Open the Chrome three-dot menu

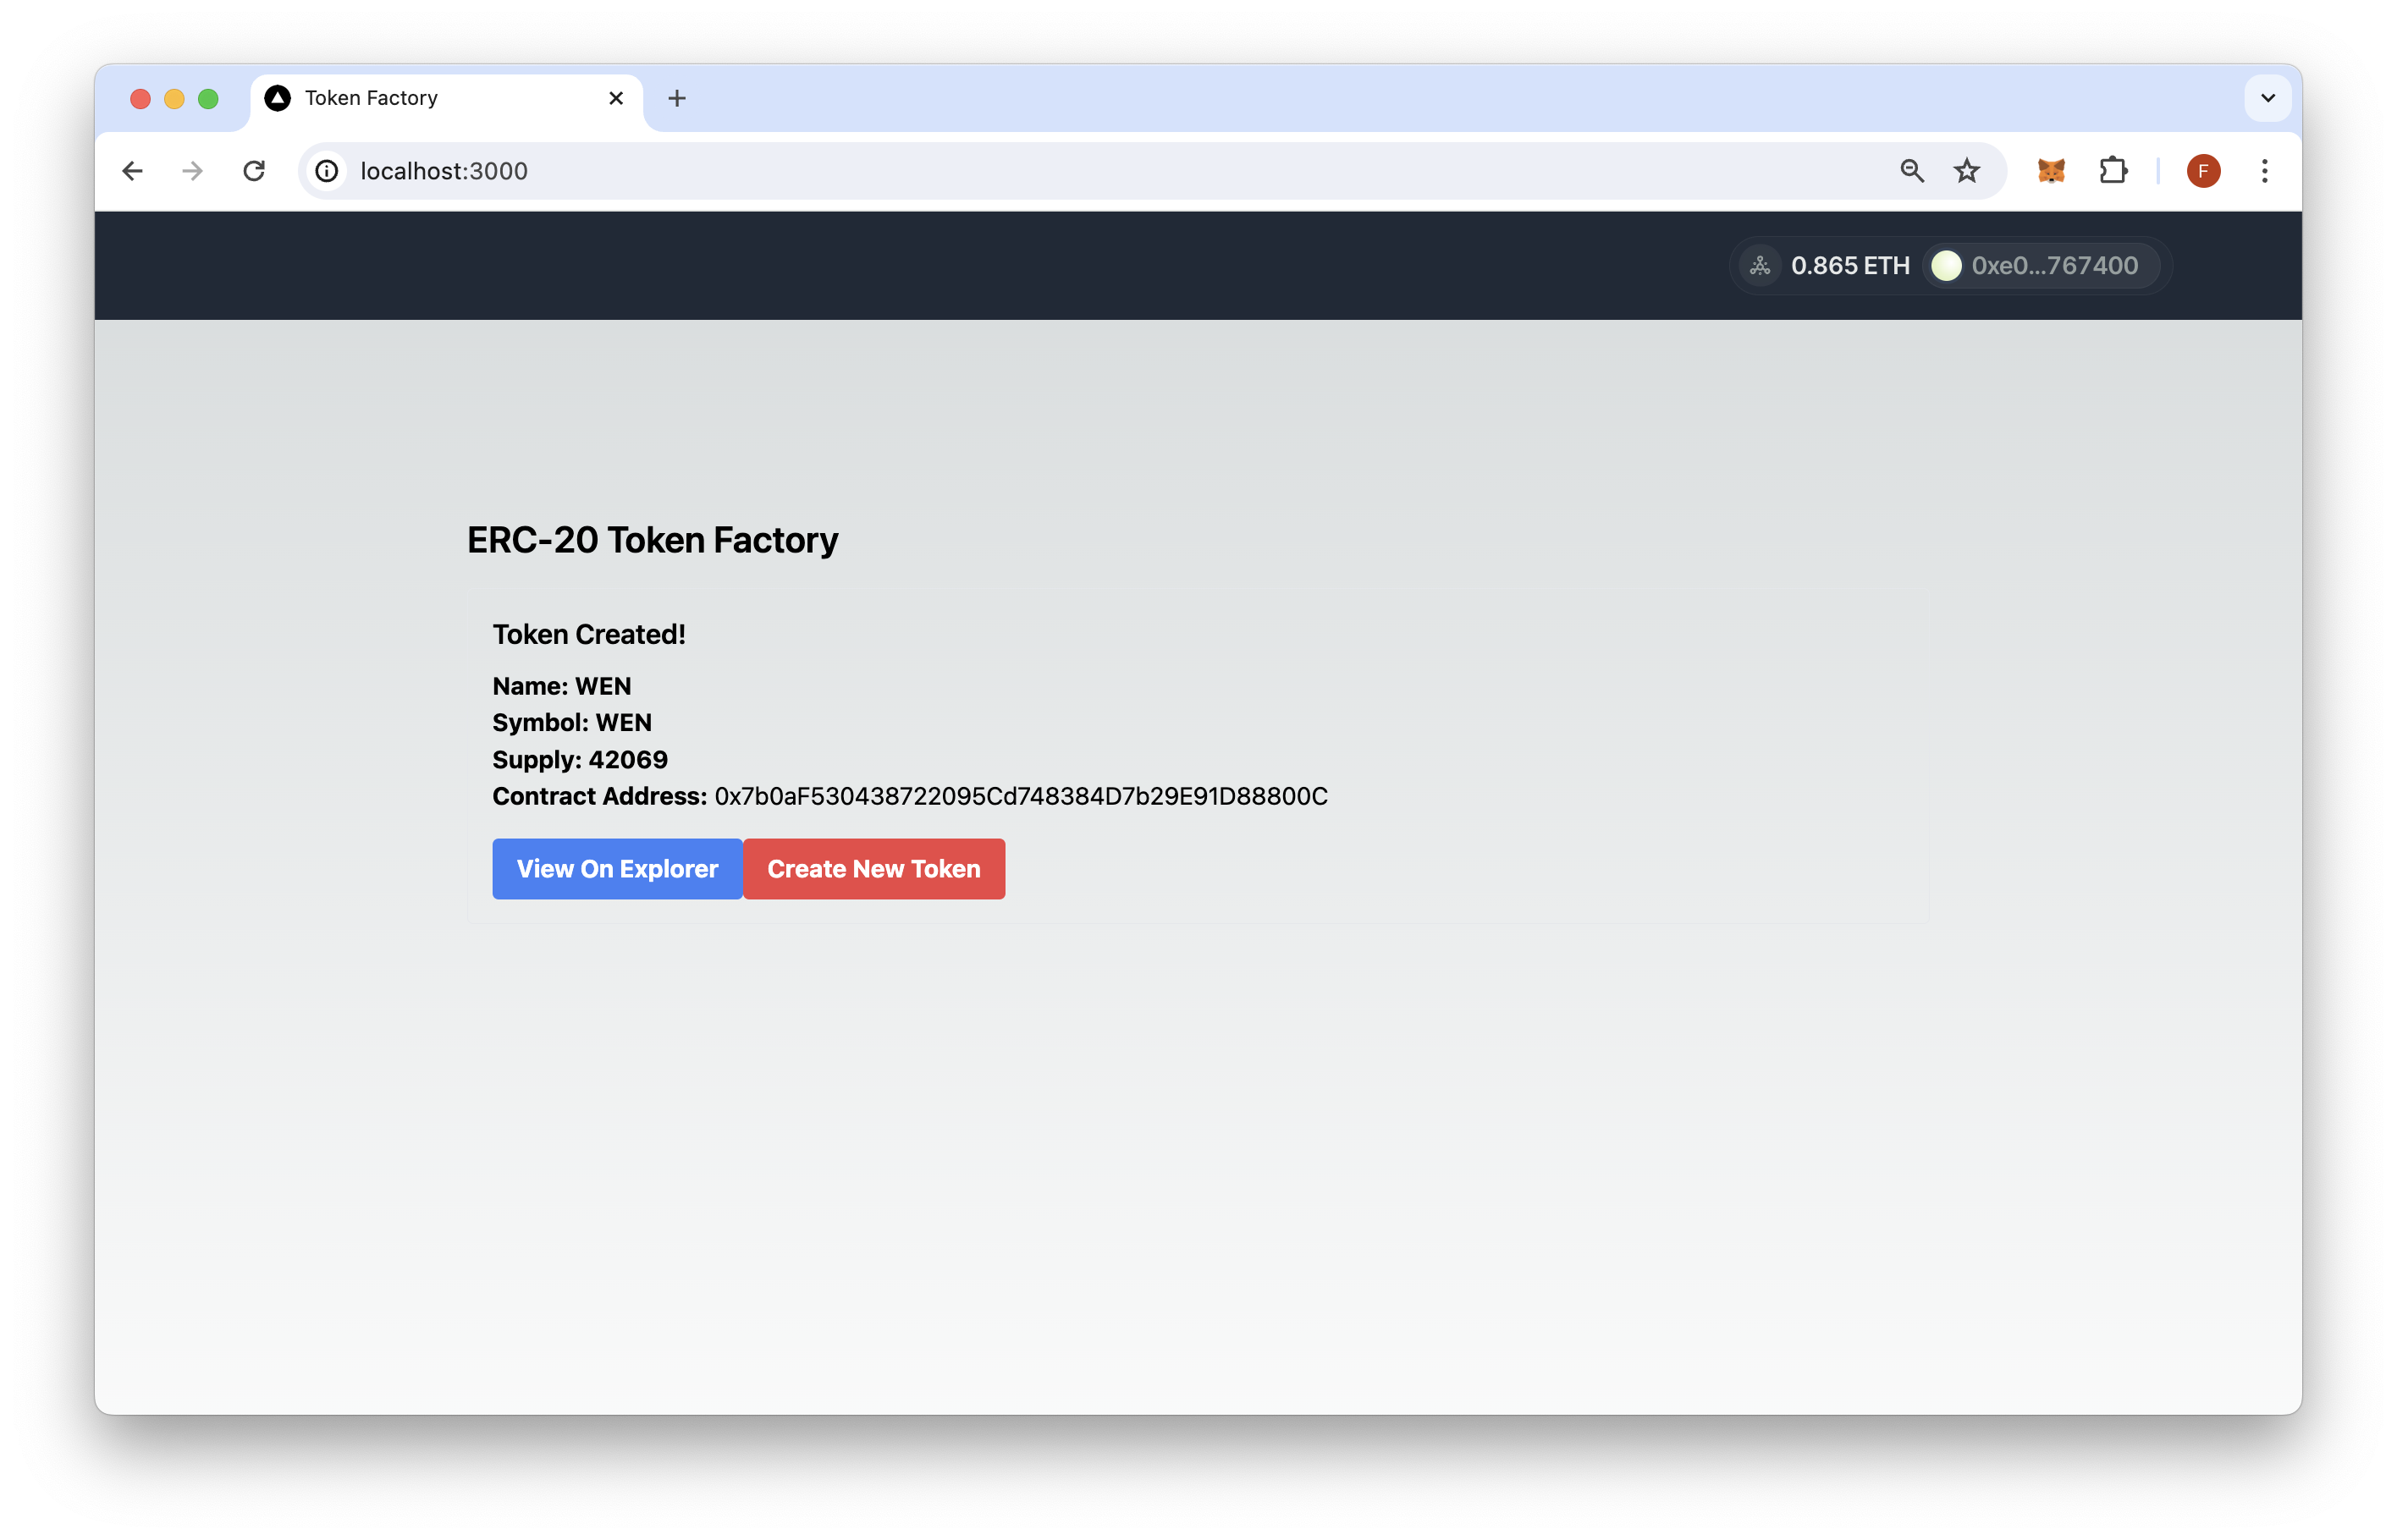2264,171
